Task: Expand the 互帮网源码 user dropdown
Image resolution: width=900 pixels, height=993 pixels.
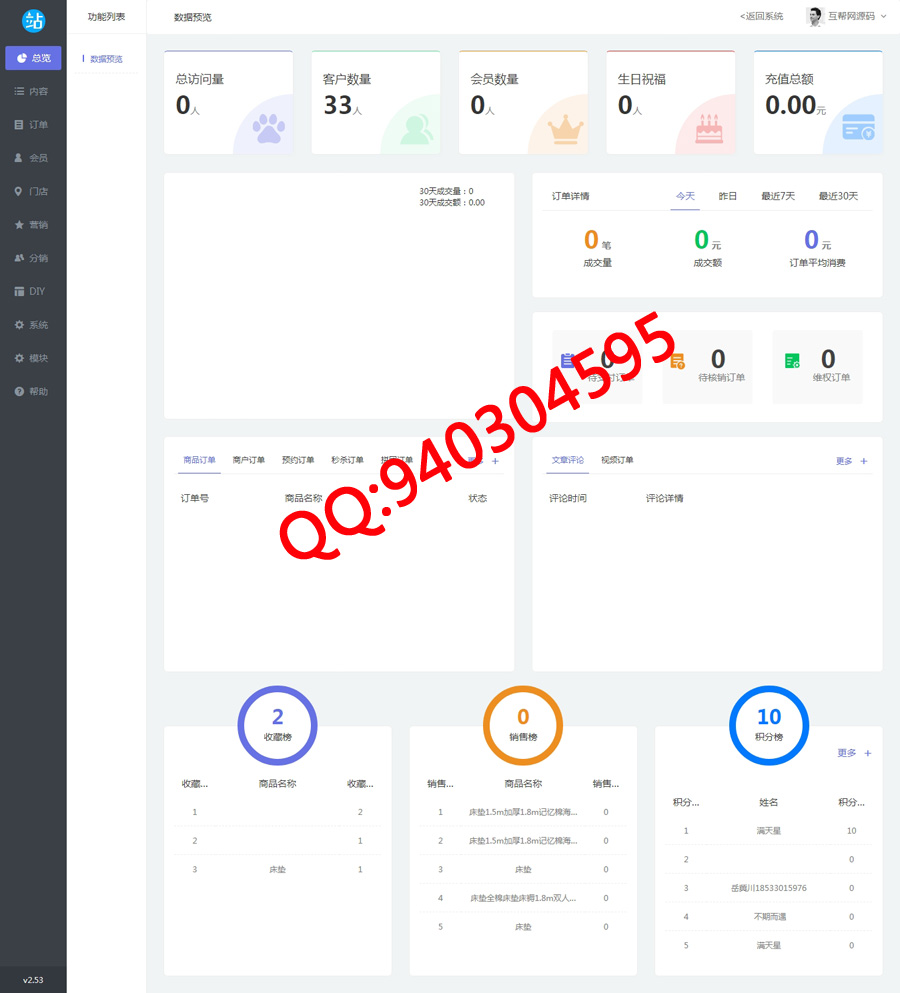Action: [848, 17]
